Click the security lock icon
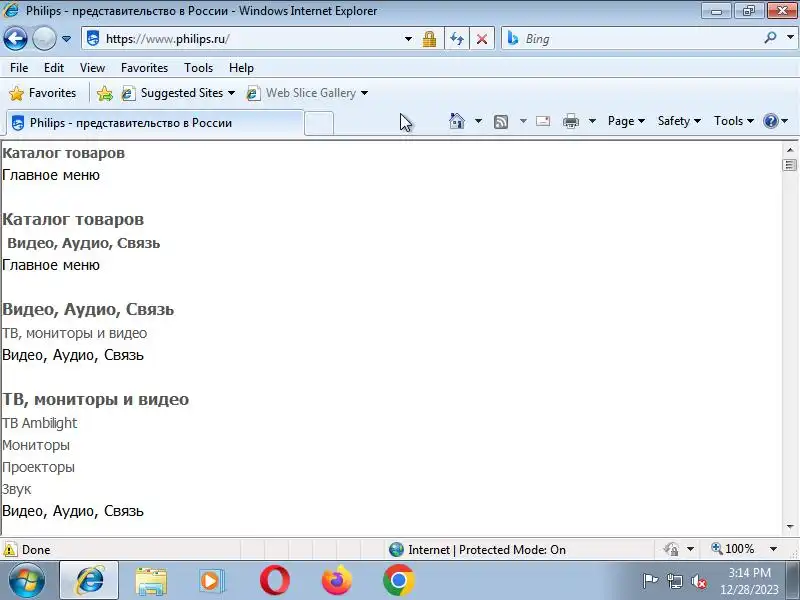This screenshot has height=600, width=800. point(430,39)
